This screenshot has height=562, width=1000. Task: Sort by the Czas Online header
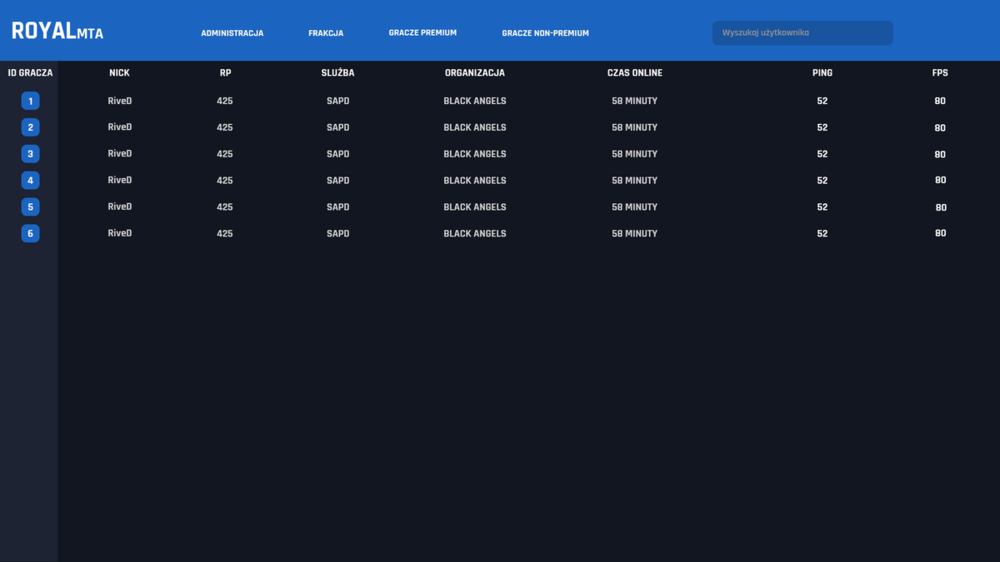point(635,73)
